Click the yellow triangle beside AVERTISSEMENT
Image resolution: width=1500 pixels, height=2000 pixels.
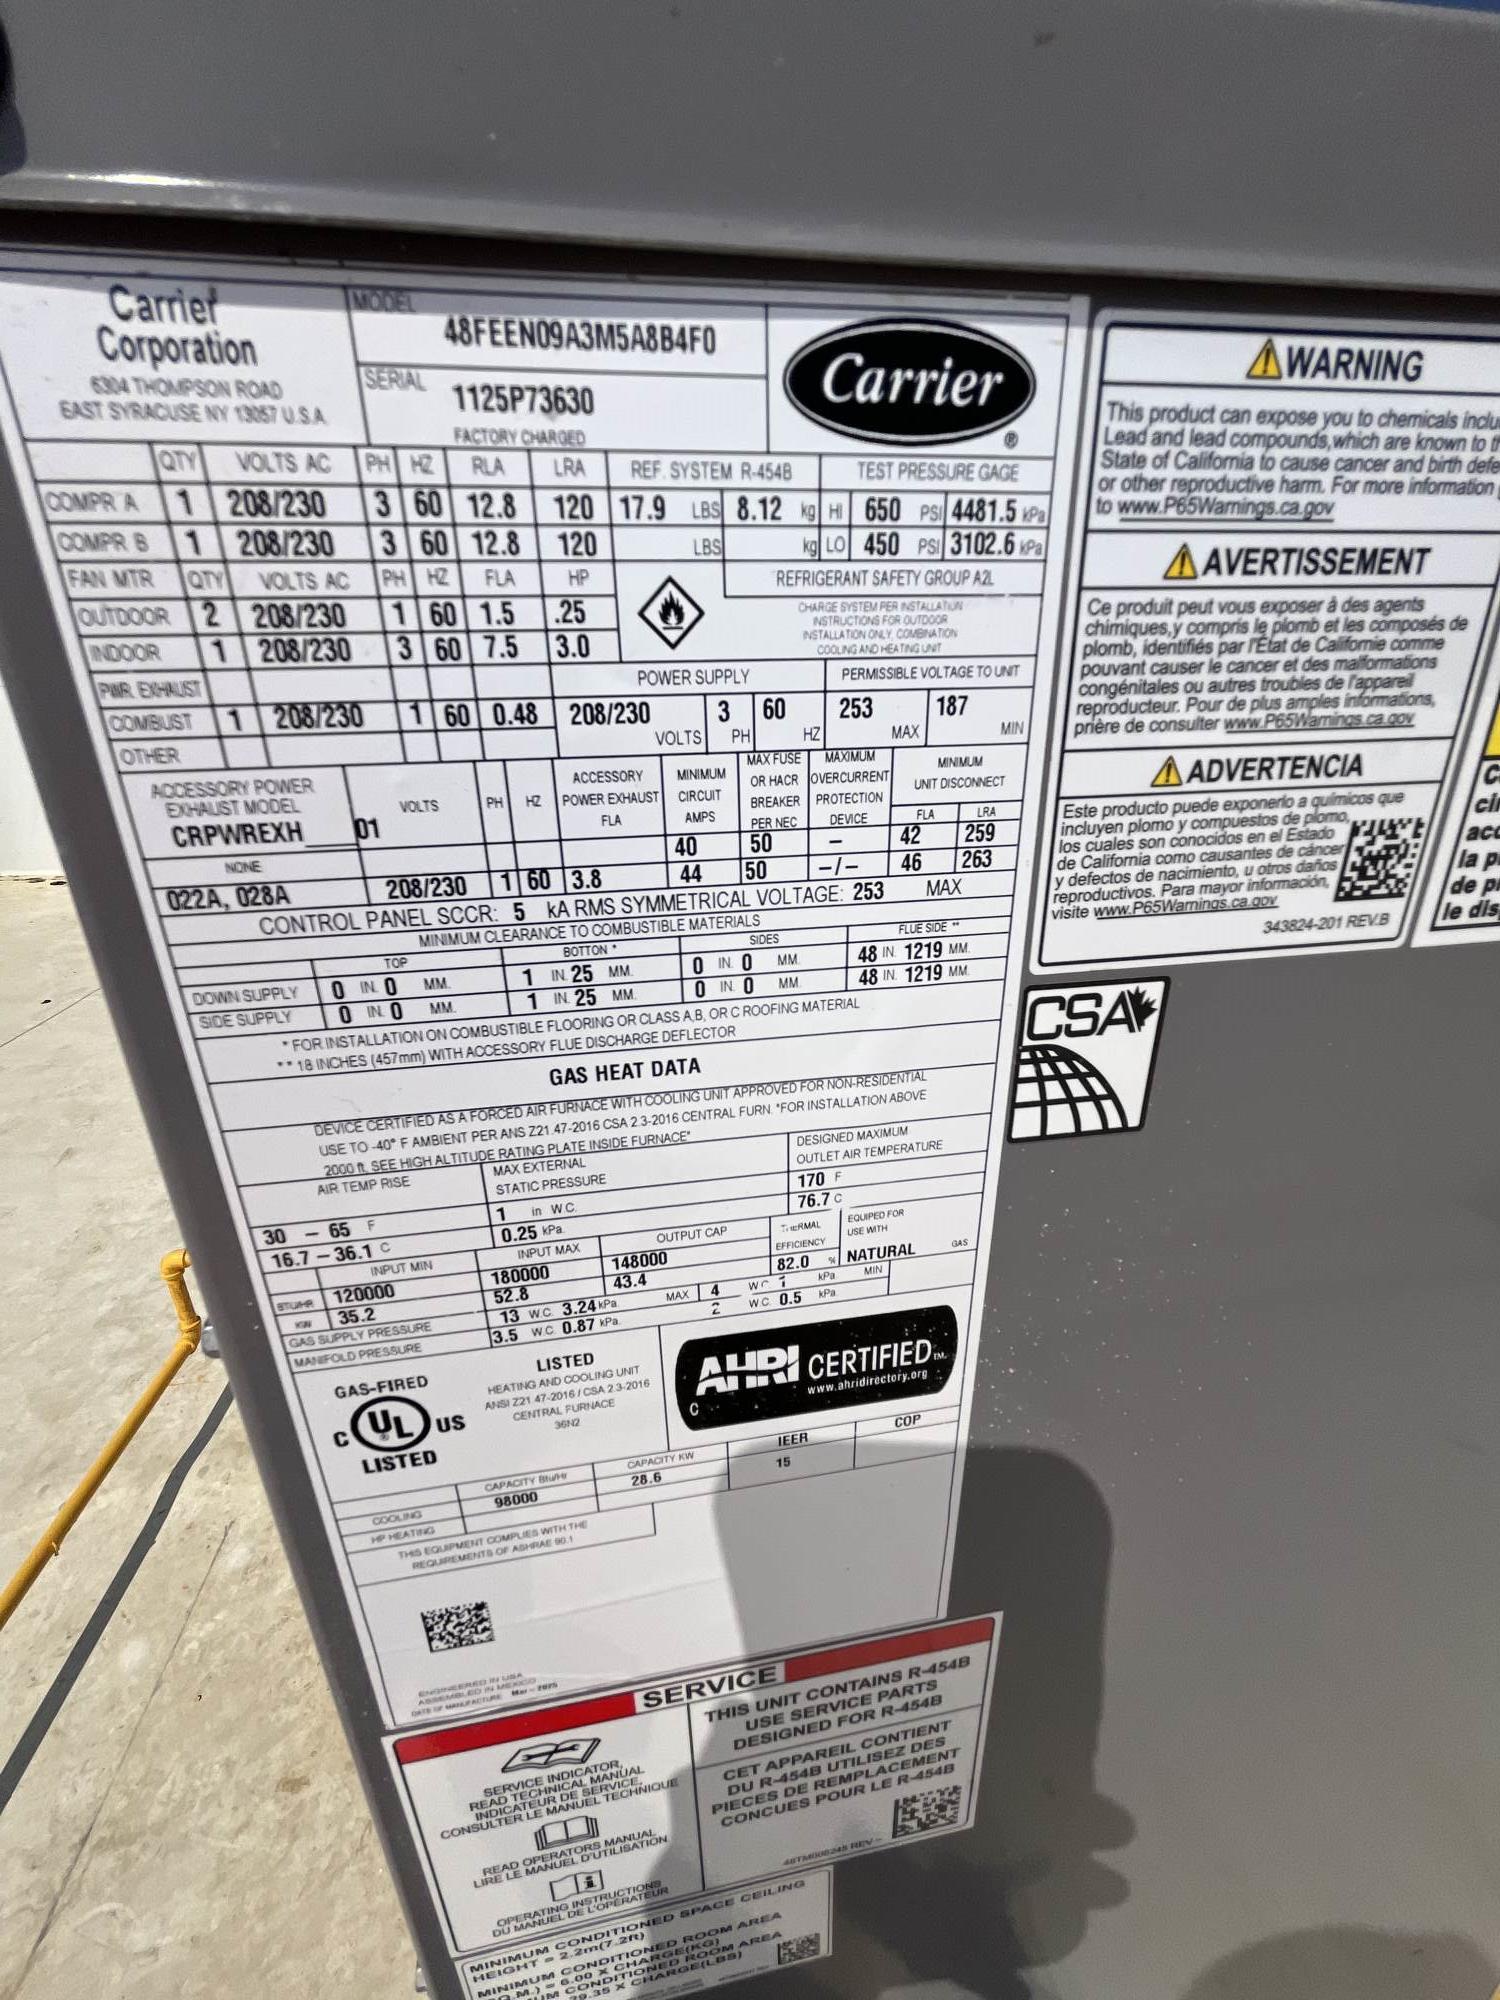tap(1180, 563)
